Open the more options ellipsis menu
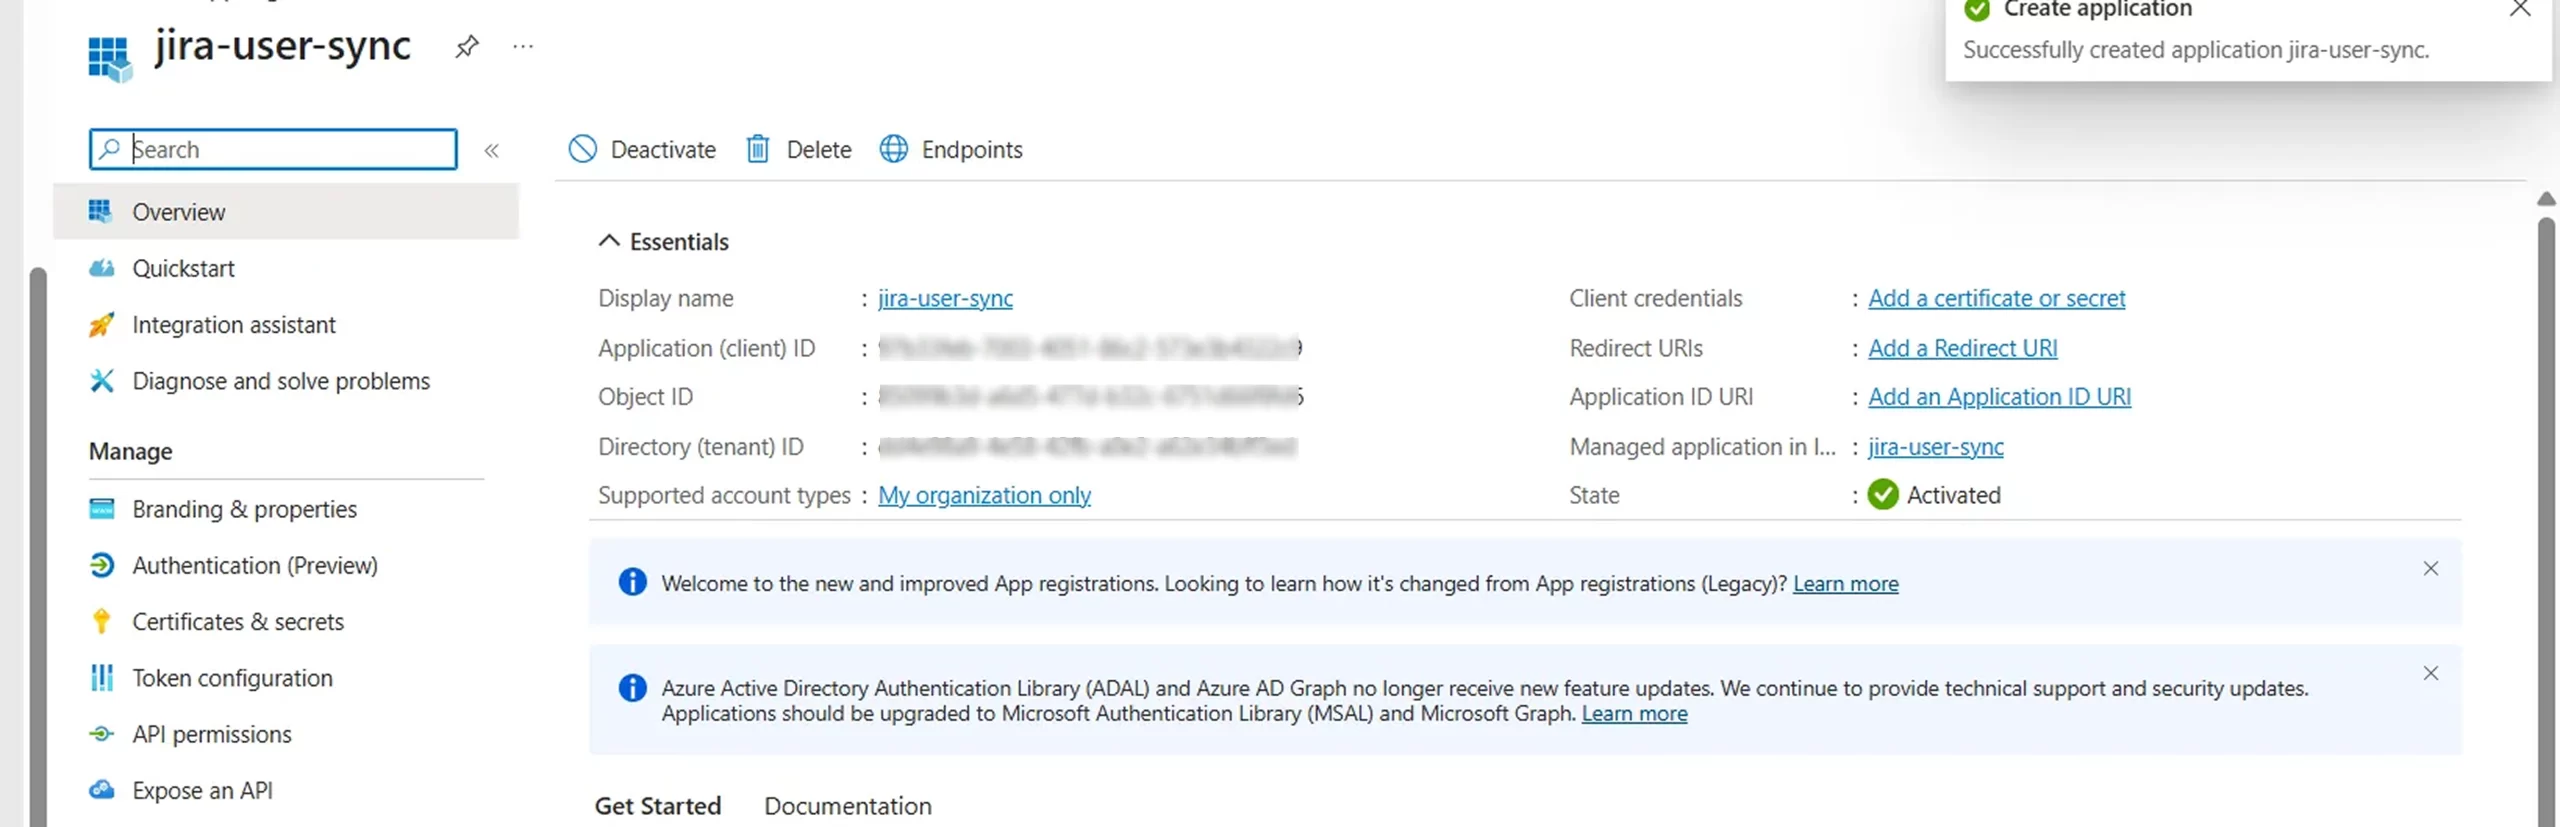 click(523, 46)
